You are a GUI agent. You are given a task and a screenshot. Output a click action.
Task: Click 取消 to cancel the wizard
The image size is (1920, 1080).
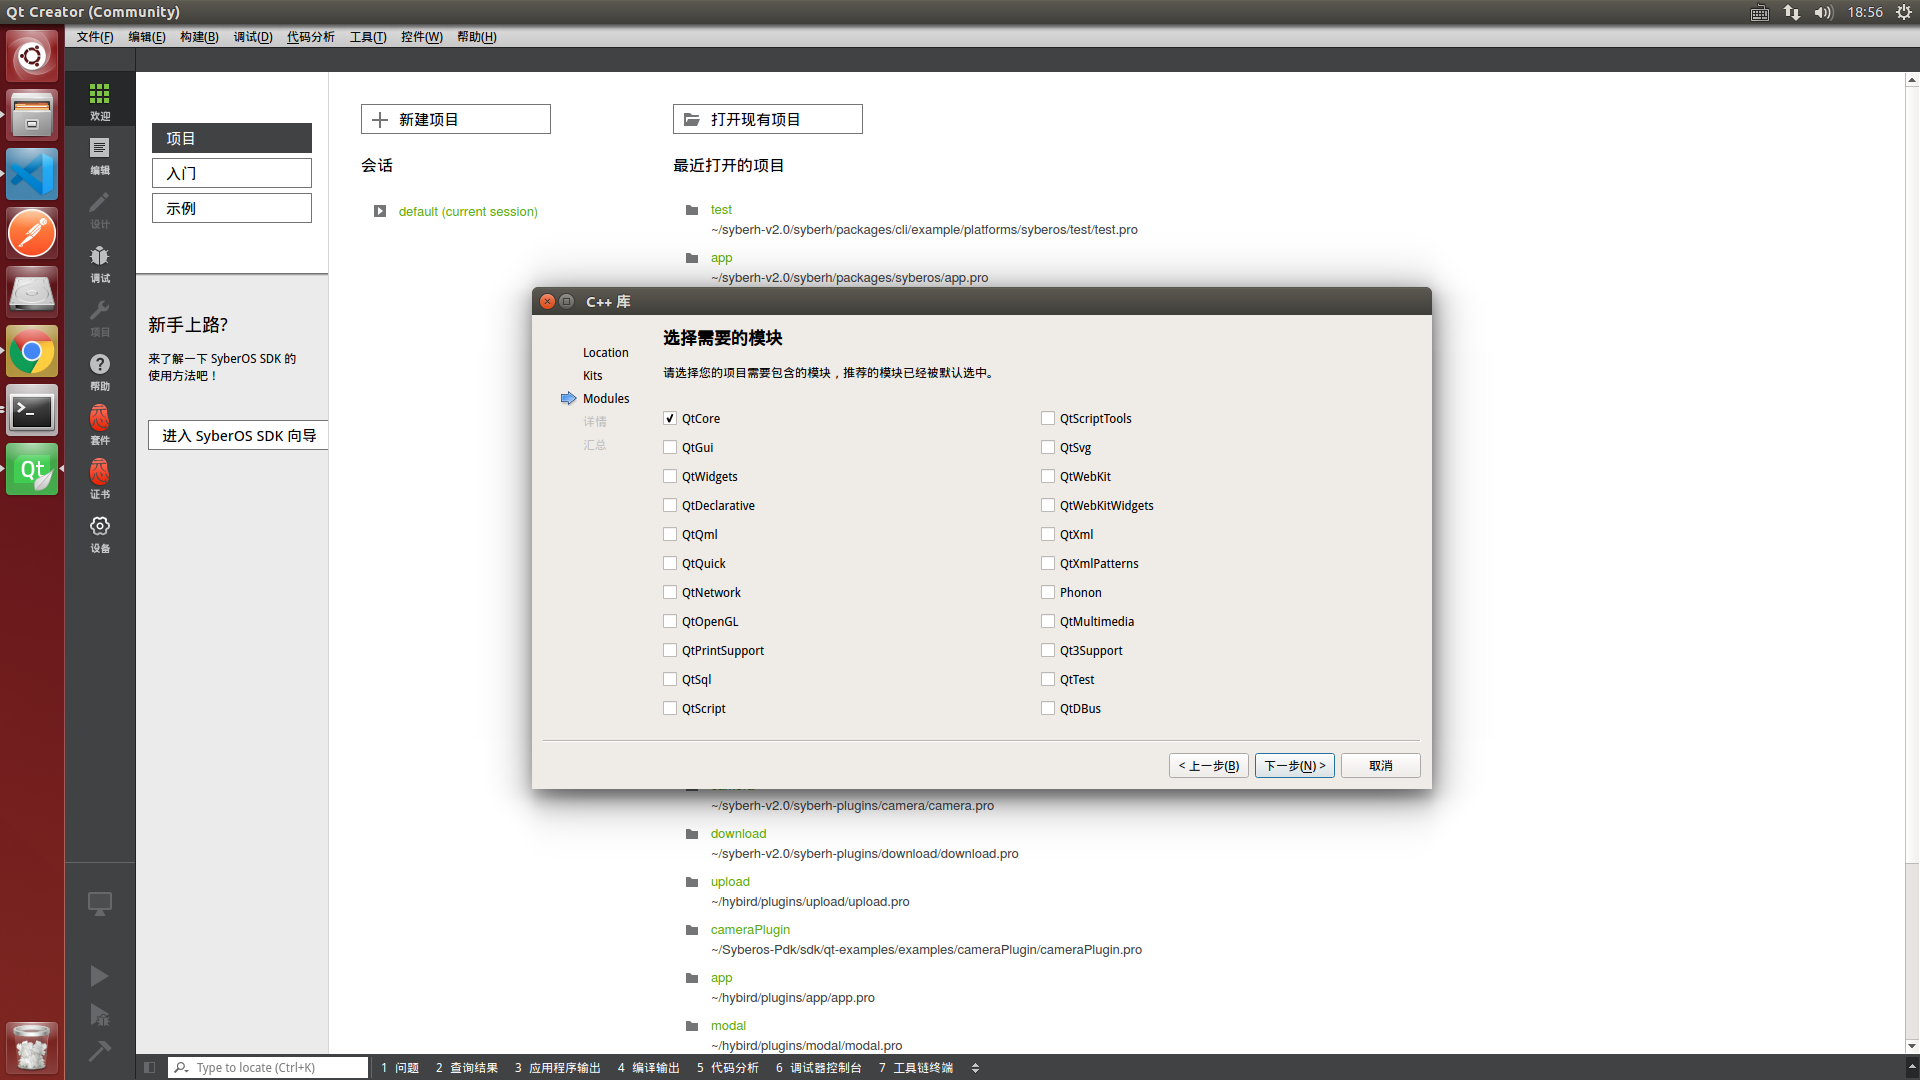[x=1381, y=765]
